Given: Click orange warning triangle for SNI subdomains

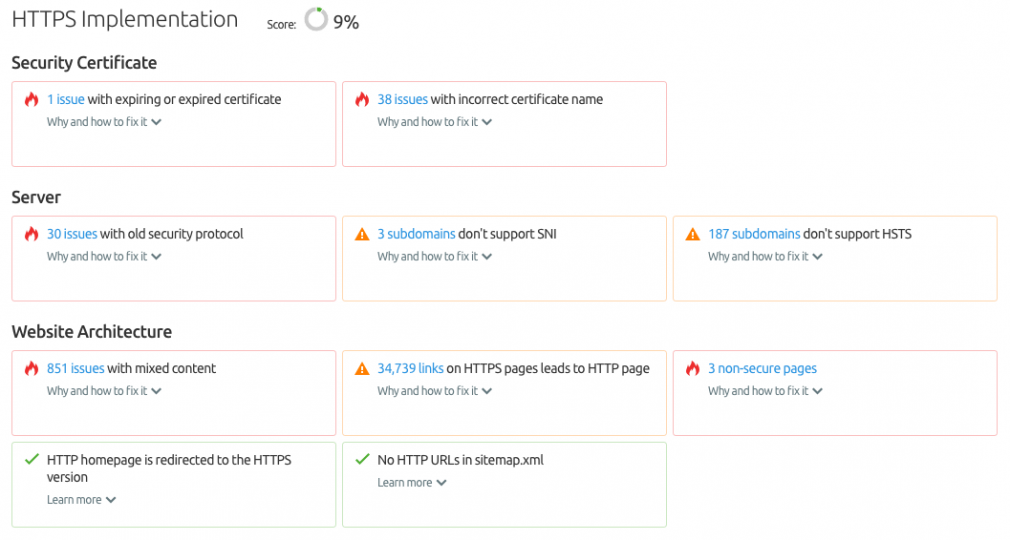Looking at the screenshot, I should 362,234.
